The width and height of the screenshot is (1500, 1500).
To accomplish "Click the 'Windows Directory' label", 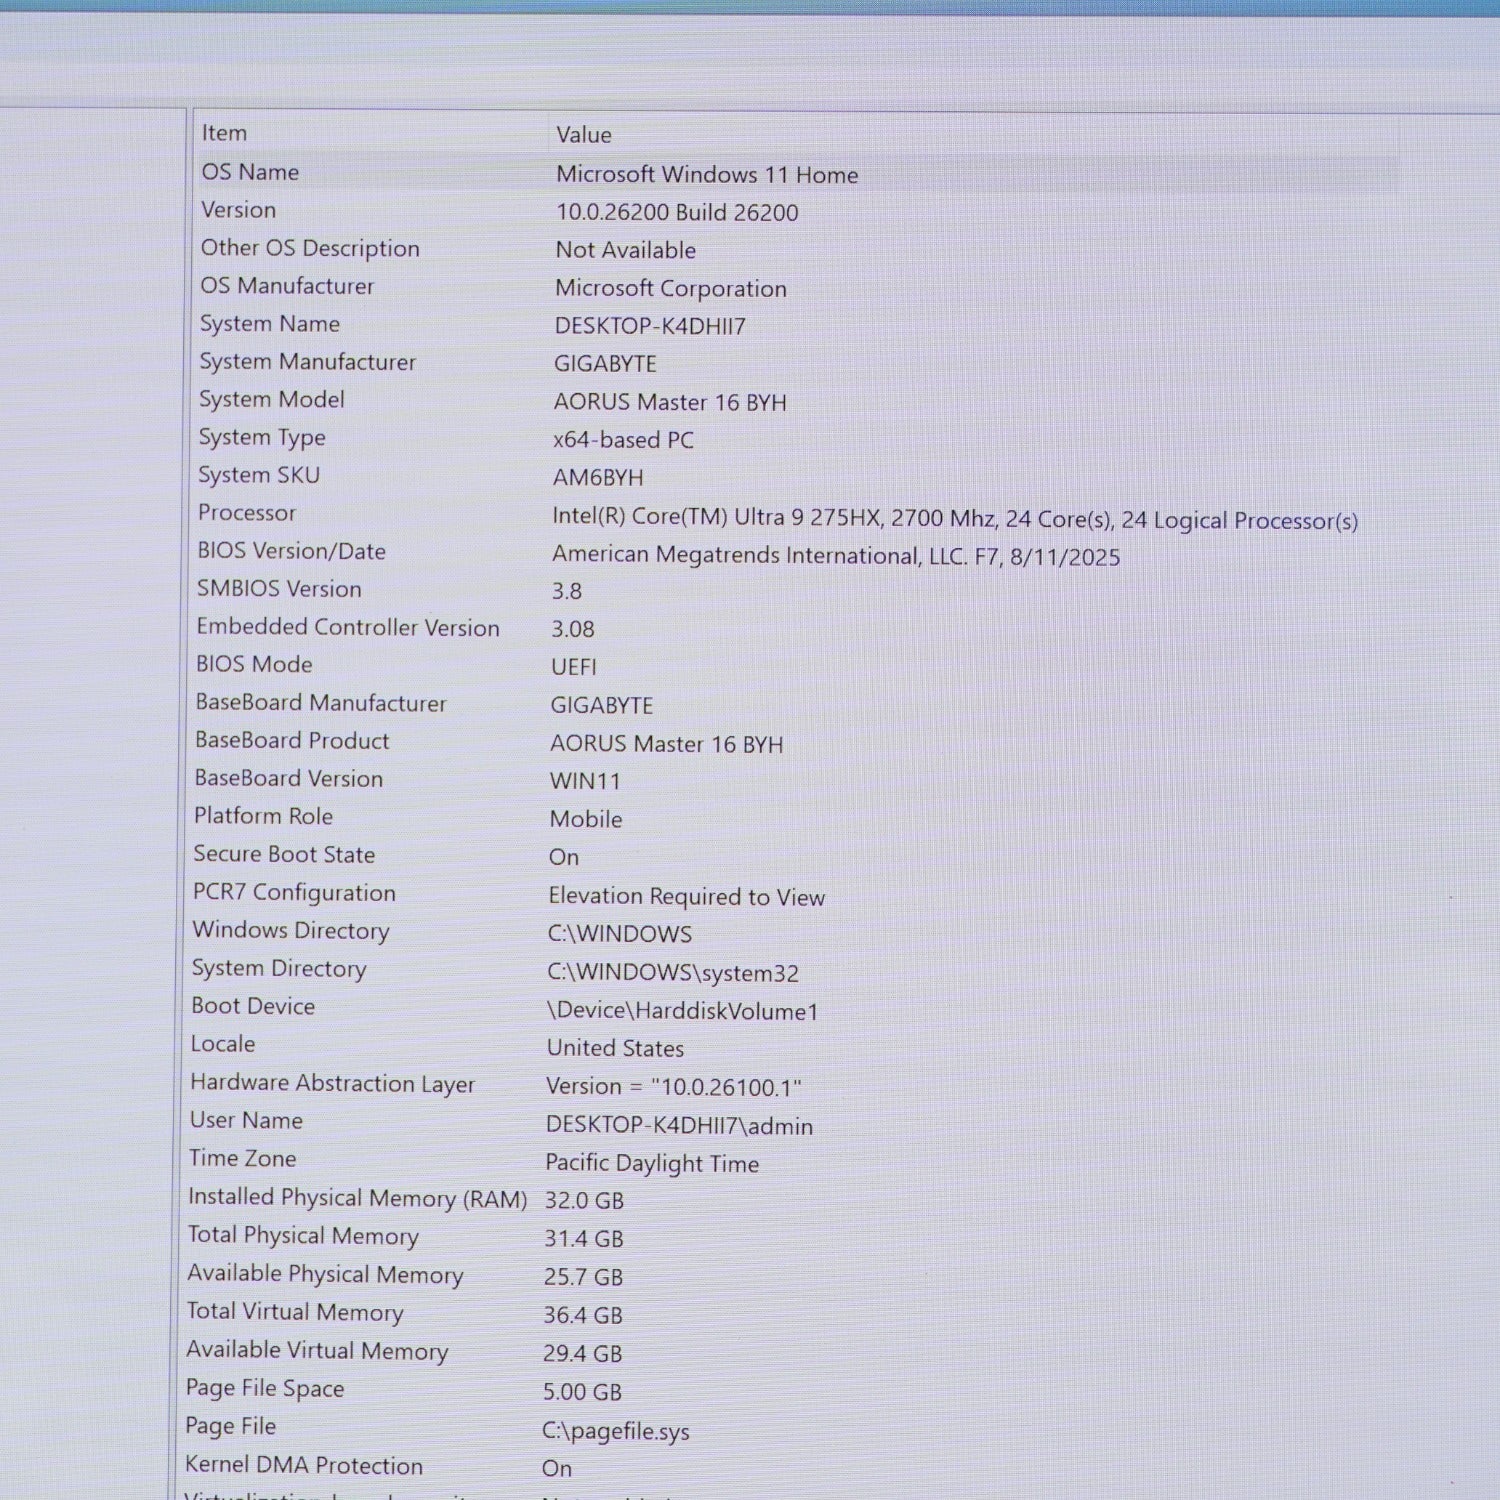I will tap(291, 930).
